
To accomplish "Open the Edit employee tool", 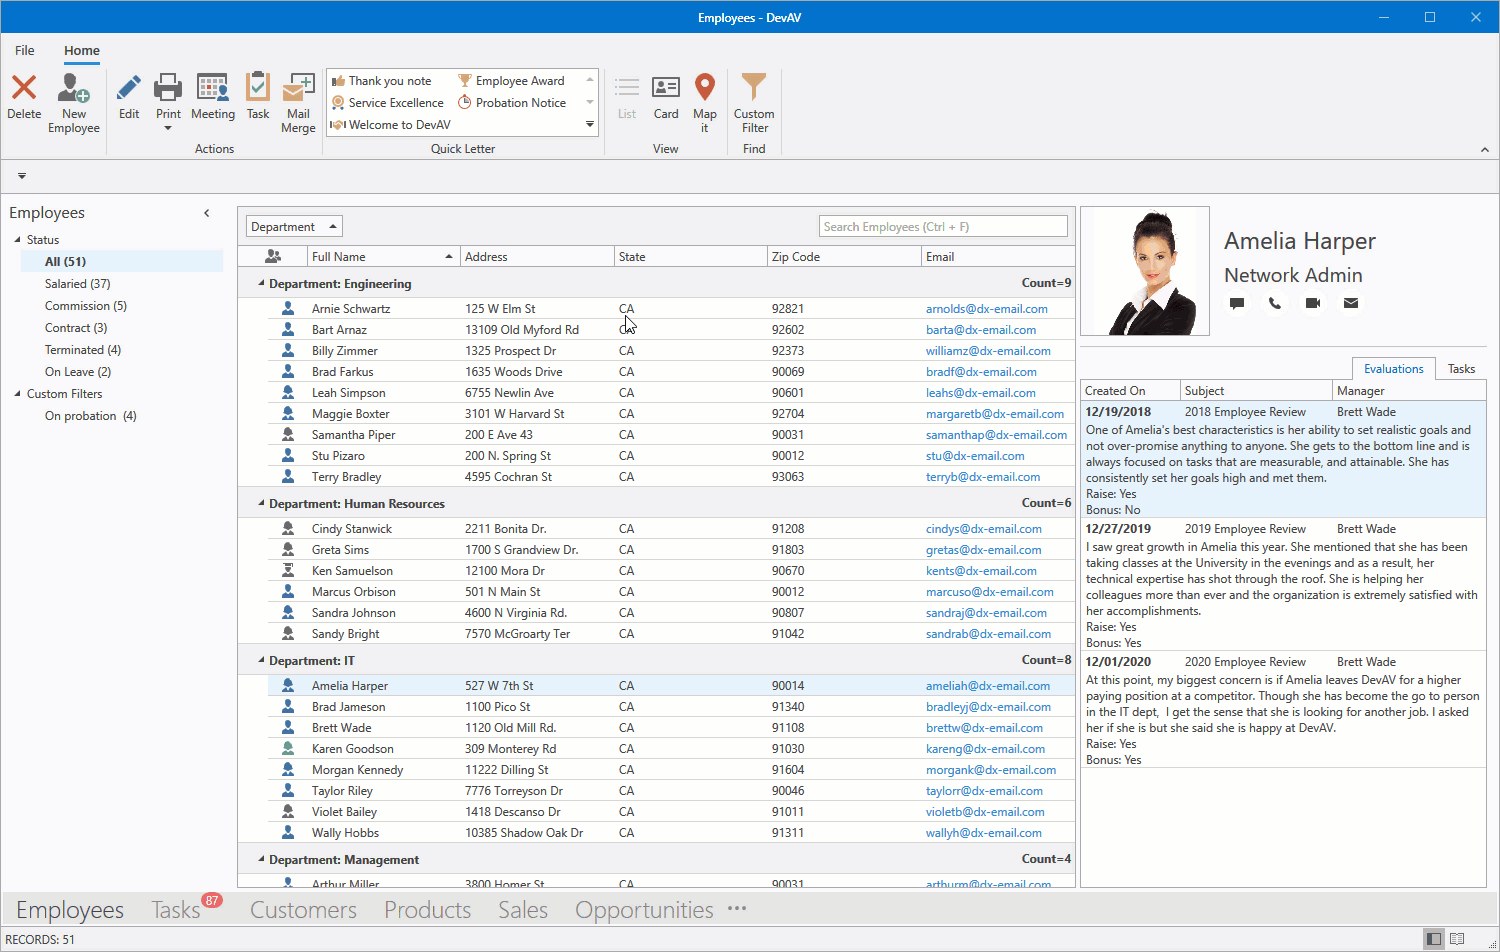I will click(128, 100).
